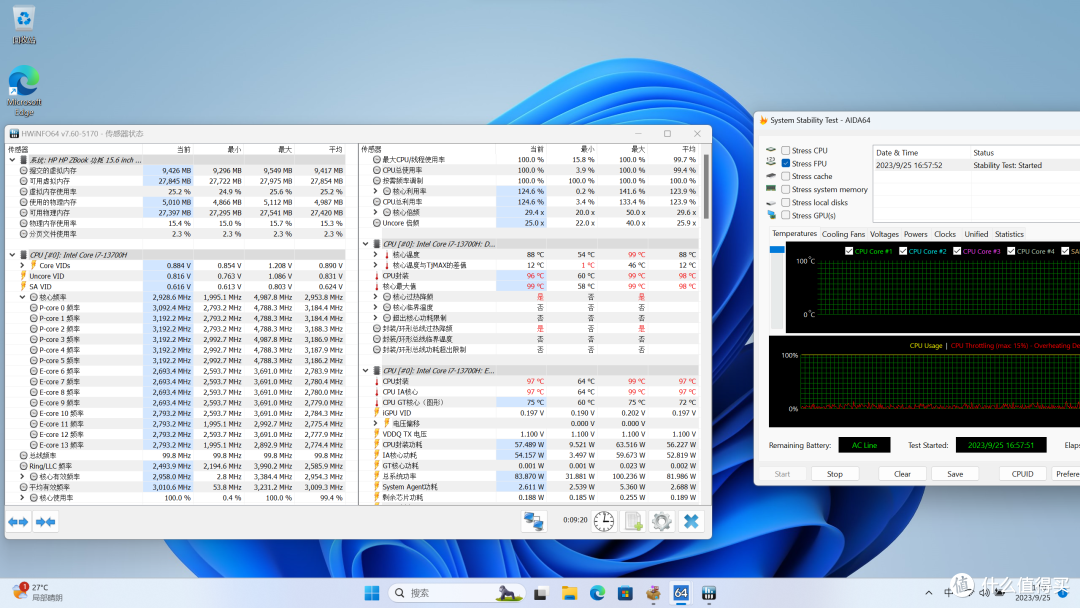Click HWiNFO shrink columns arrows icon
This screenshot has width=1080, height=608.
(x=45, y=522)
